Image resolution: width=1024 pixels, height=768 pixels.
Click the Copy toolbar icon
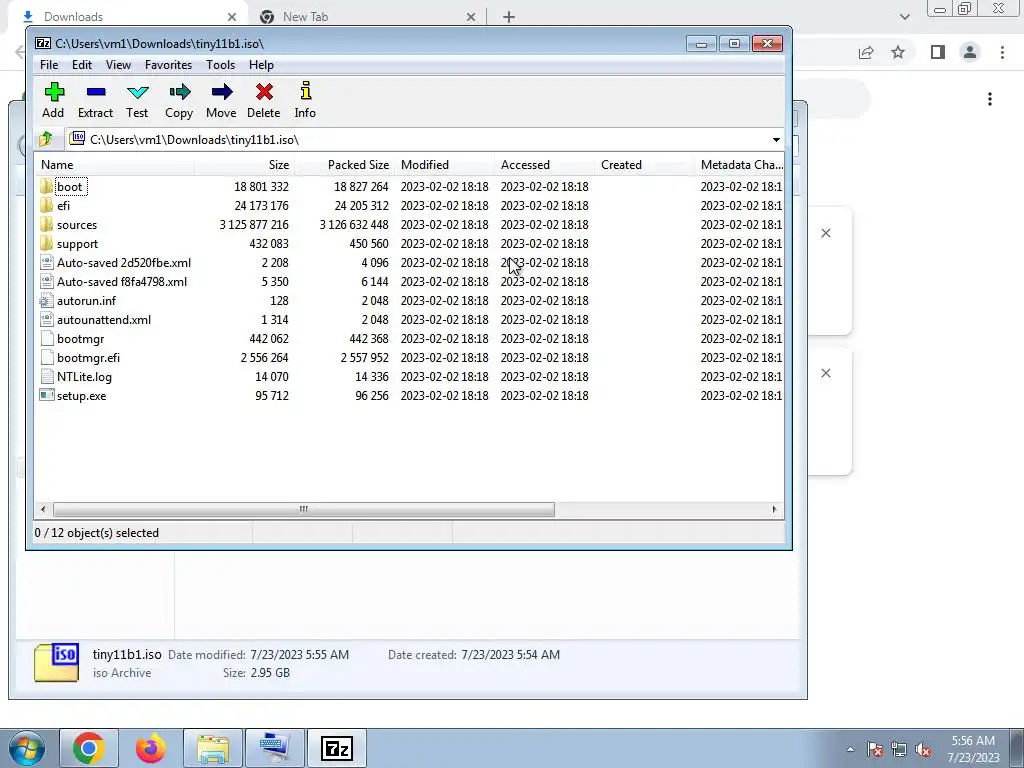[x=179, y=92]
